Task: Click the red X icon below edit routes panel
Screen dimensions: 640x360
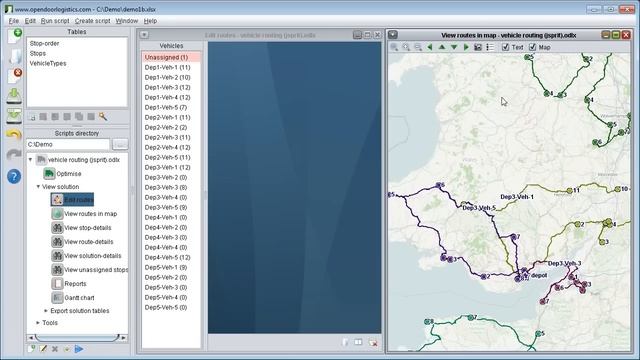Action: click(373, 342)
